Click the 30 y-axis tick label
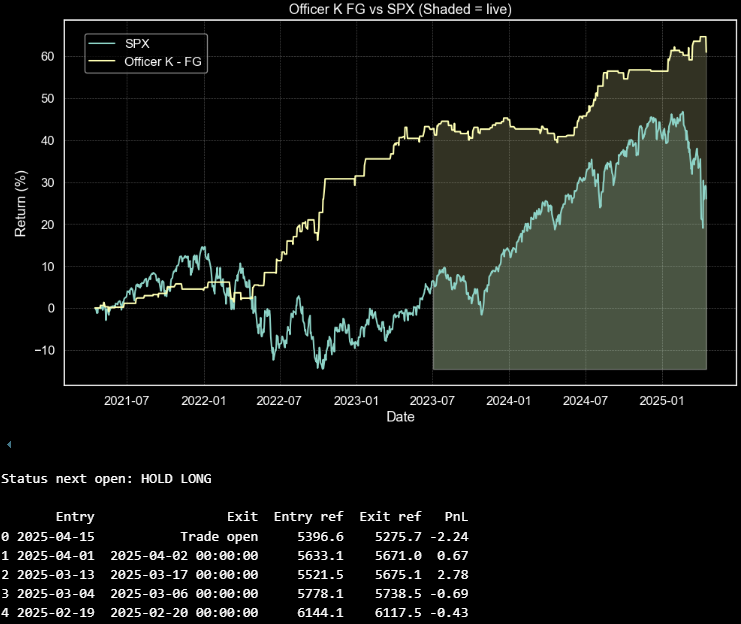The height and width of the screenshot is (624, 741). coord(48,183)
